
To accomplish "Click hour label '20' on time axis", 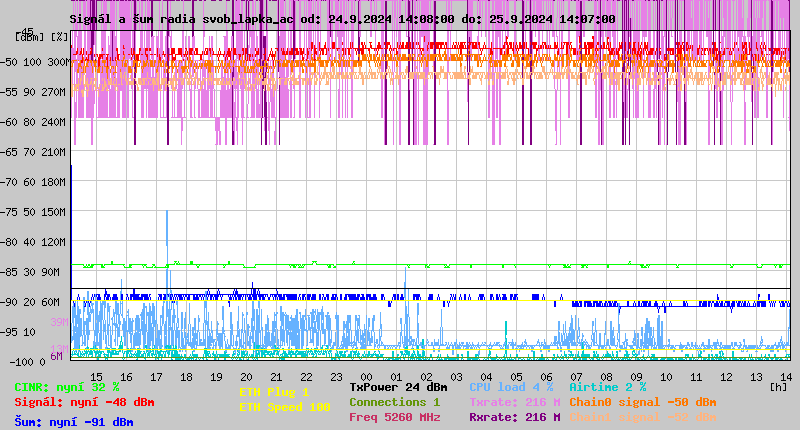I will [246, 377].
